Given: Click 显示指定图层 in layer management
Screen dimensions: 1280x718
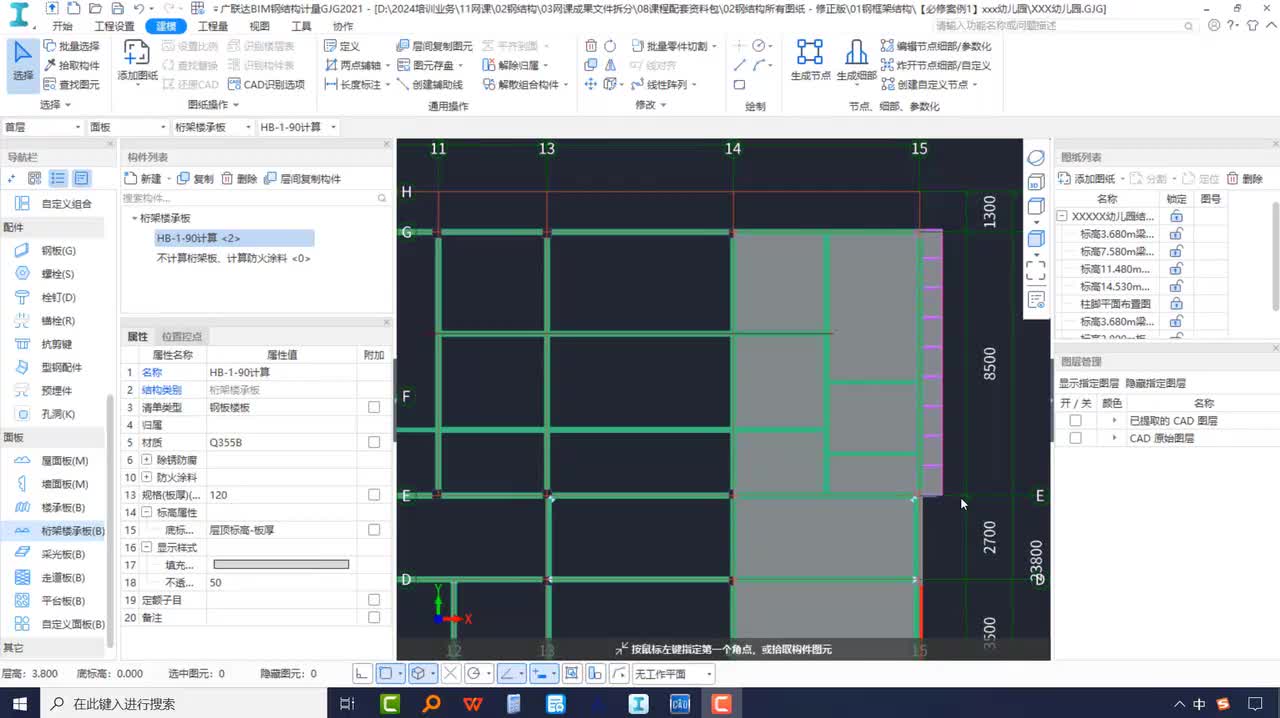Looking at the screenshot, I should point(1089,383).
